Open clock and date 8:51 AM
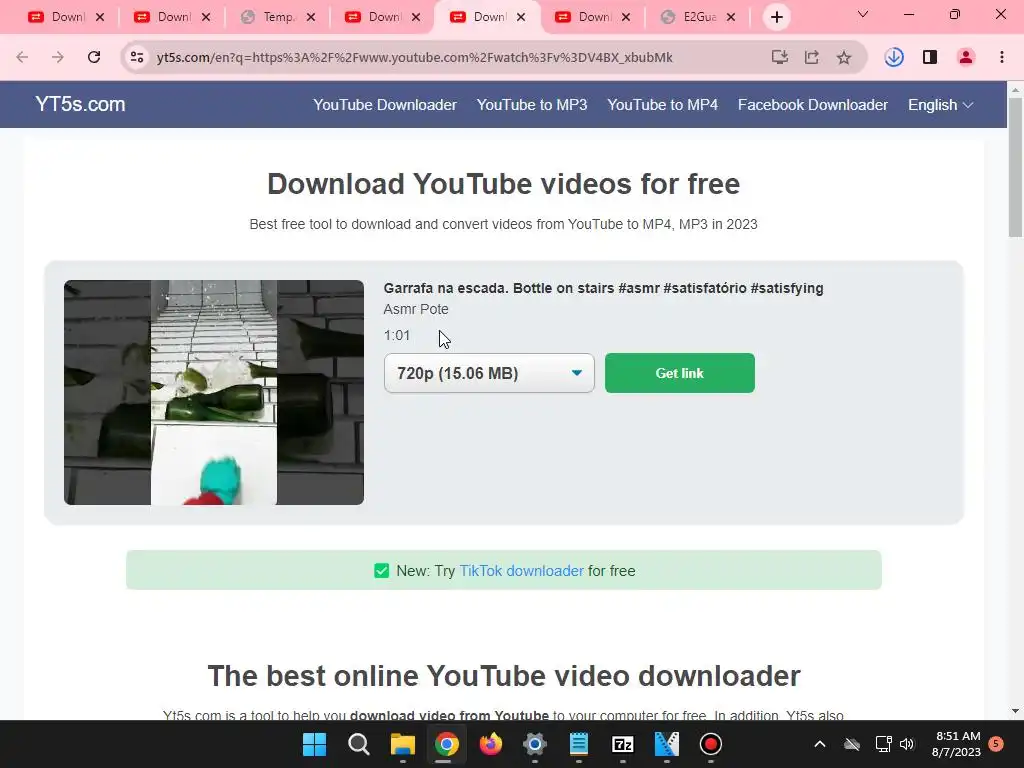1024x768 pixels. [x=957, y=744]
